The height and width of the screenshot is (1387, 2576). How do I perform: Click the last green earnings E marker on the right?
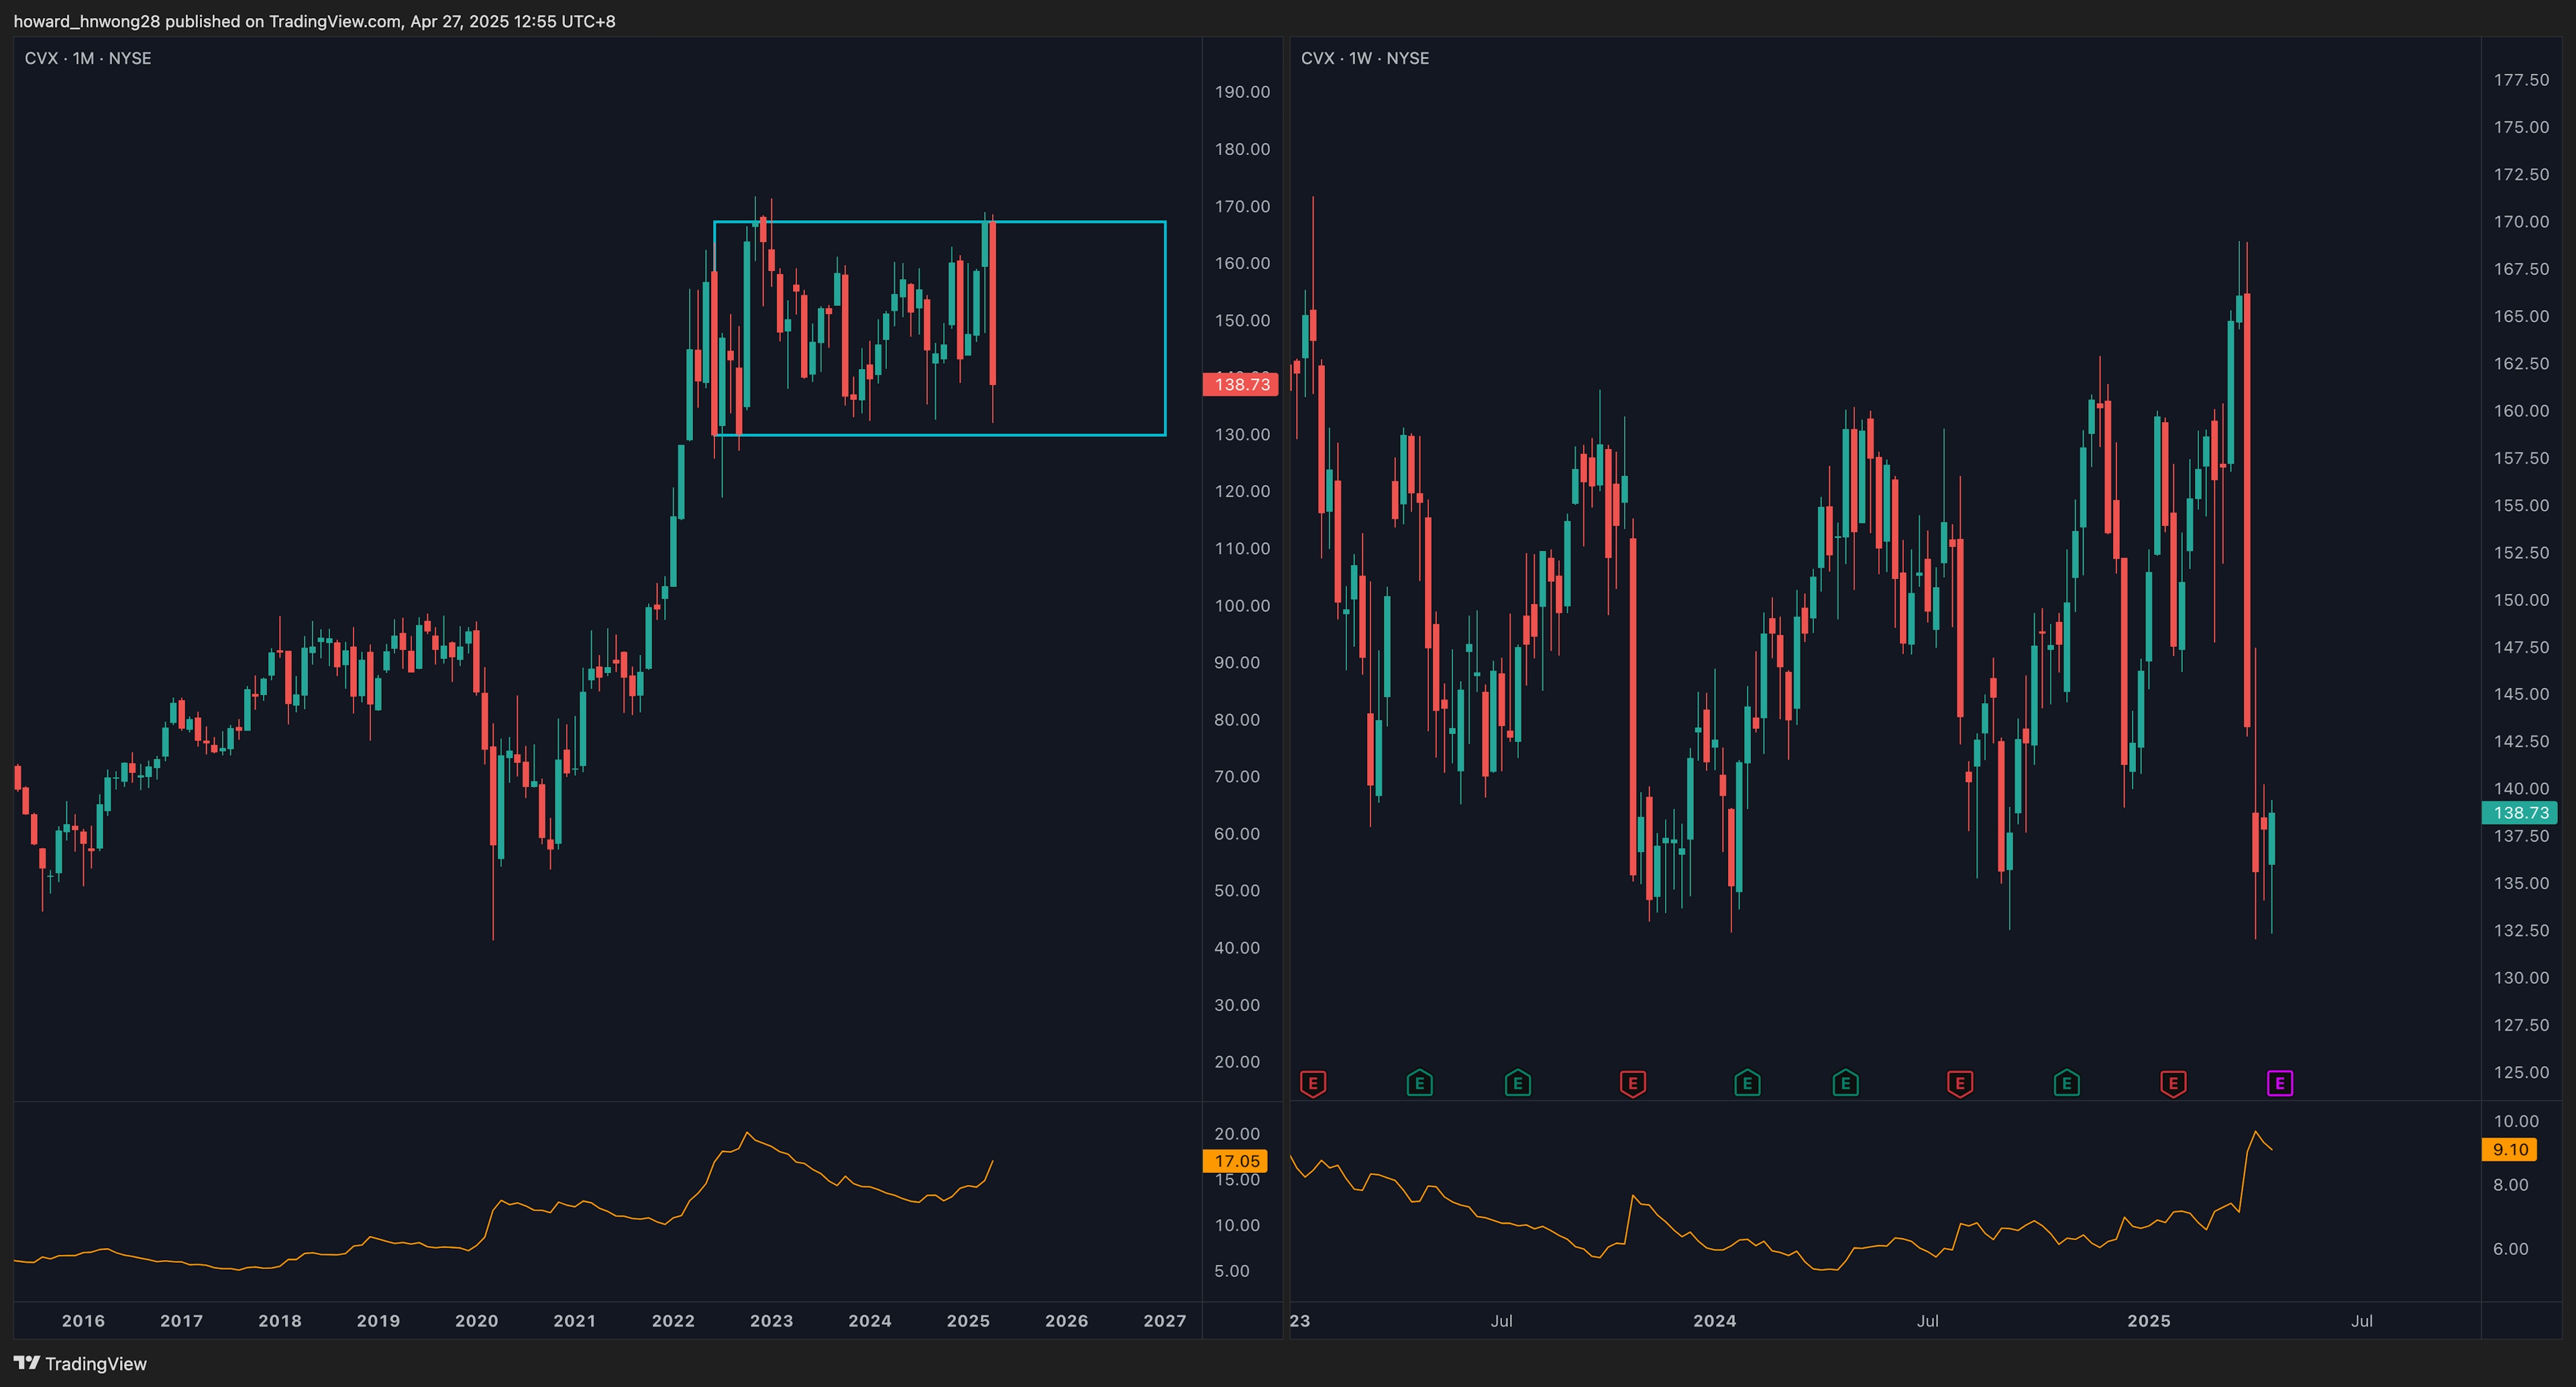(x=2067, y=1083)
